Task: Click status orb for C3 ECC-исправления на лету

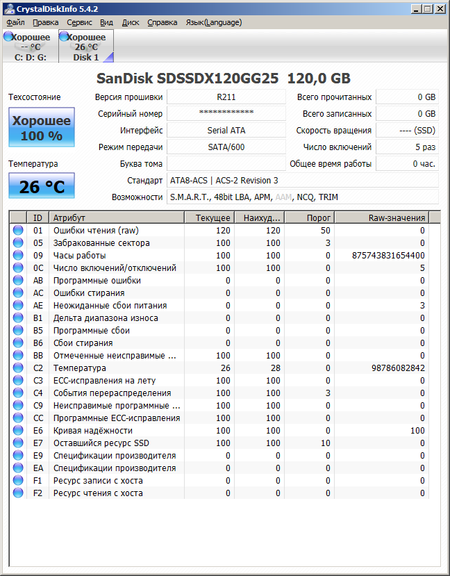Action: tap(18, 380)
